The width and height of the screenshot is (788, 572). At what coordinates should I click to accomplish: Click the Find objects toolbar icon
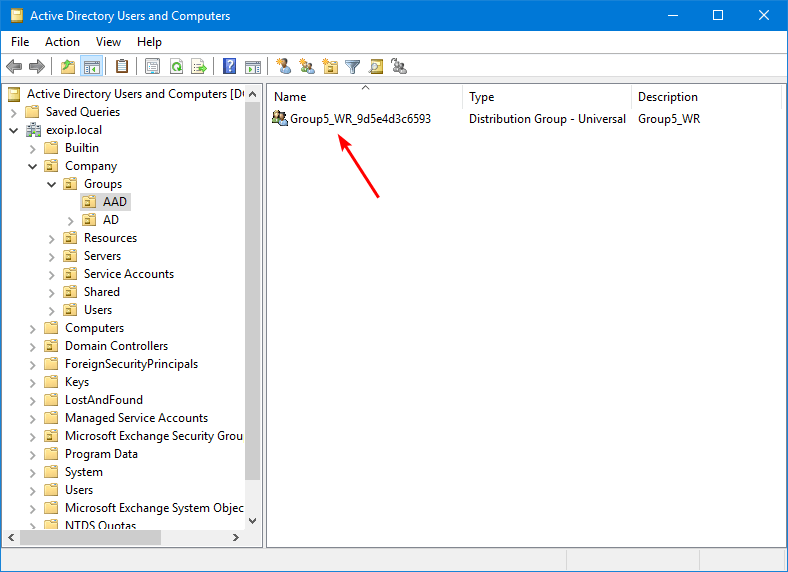coord(376,67)
